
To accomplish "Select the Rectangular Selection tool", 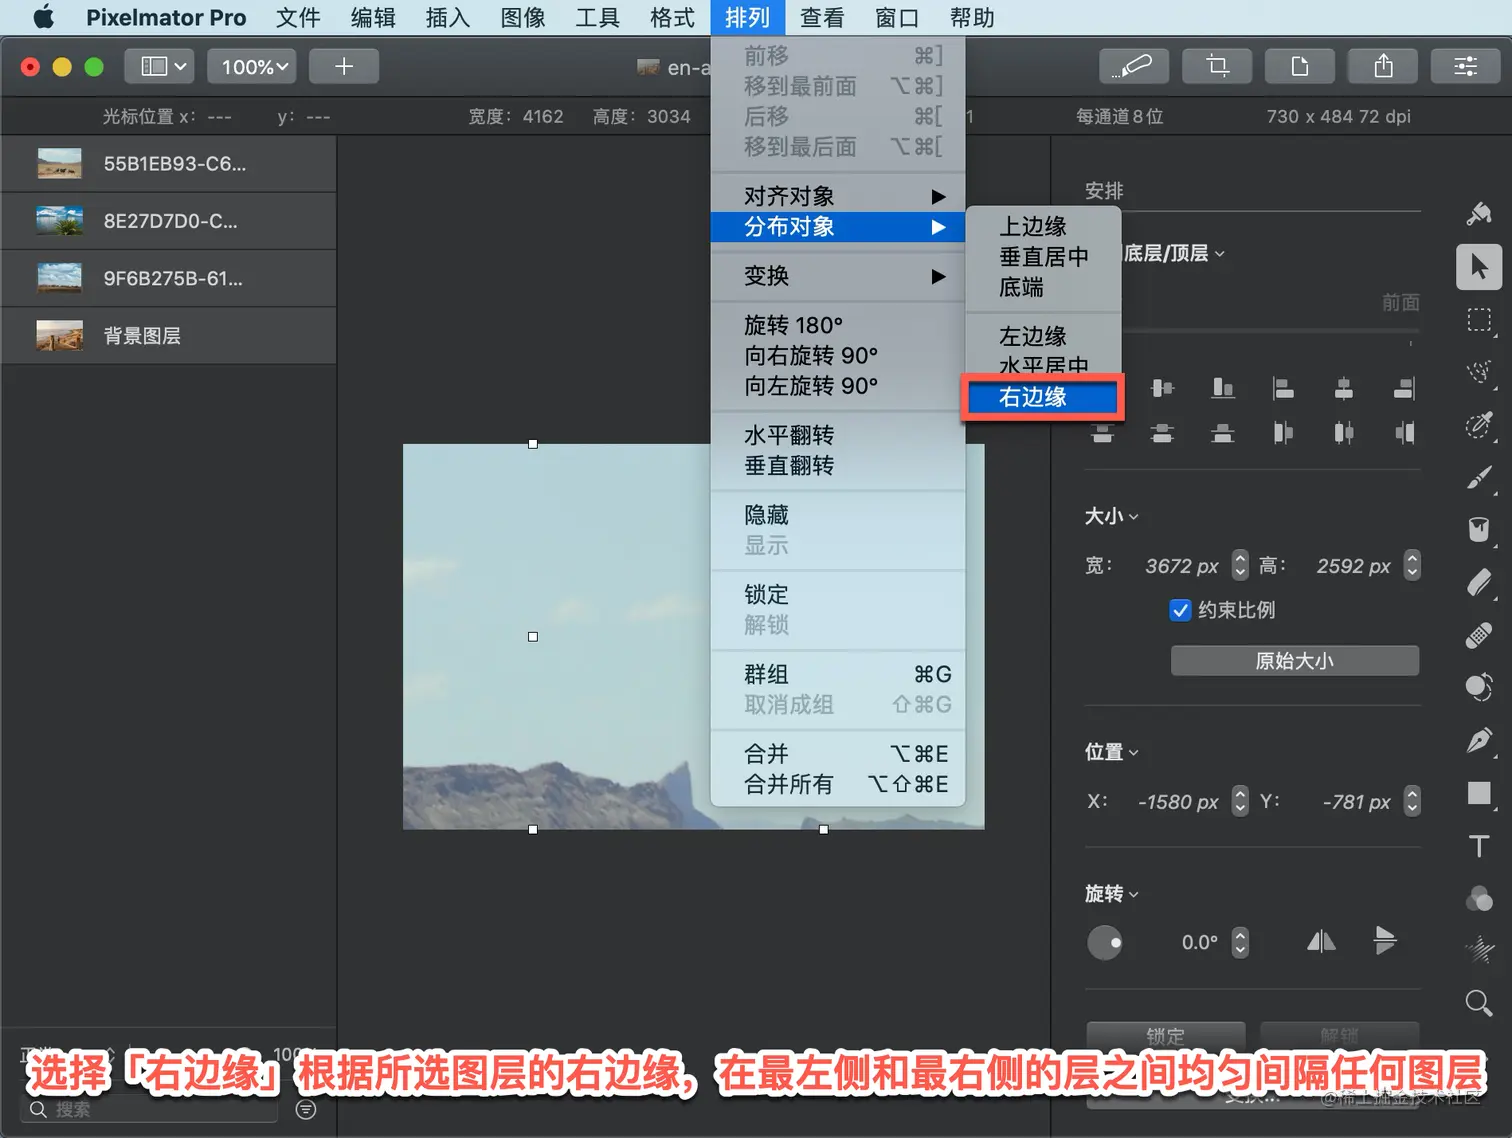I will tap(1479, 320).
